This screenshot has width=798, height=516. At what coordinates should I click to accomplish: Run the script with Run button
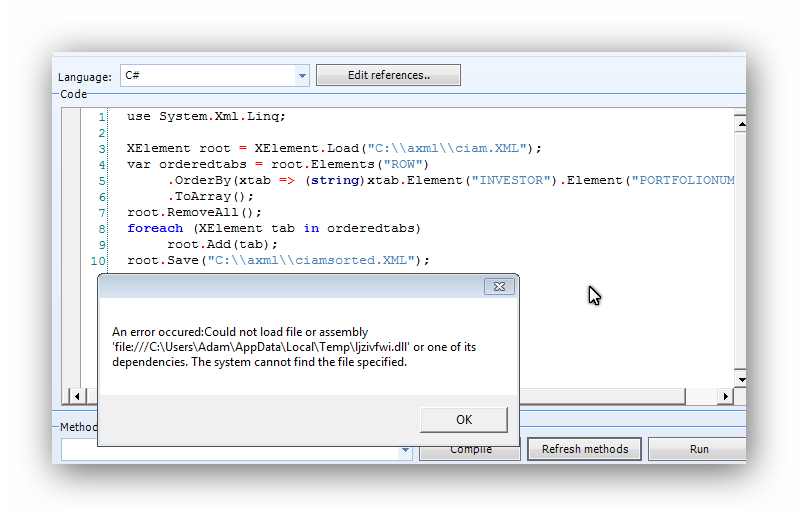pos(699,449)
